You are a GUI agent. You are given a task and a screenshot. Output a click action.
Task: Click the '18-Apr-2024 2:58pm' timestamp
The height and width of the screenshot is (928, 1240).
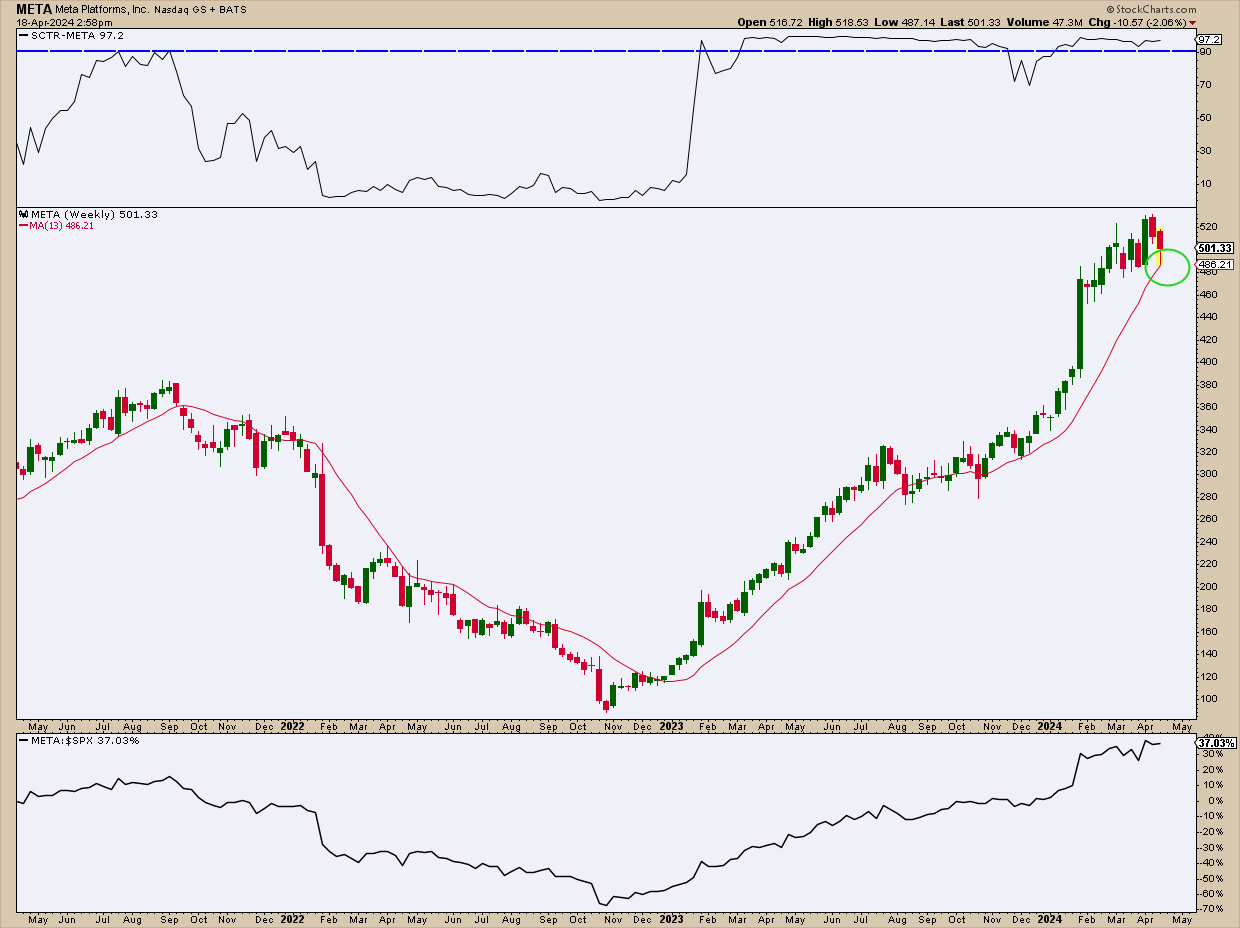[x=64, y=22]
